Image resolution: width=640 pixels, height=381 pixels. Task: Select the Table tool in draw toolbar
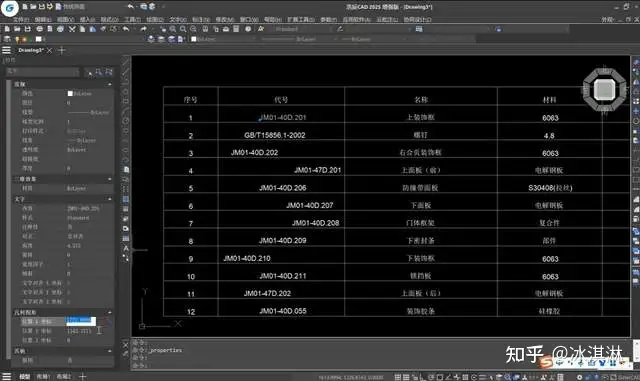click(126, 238)
